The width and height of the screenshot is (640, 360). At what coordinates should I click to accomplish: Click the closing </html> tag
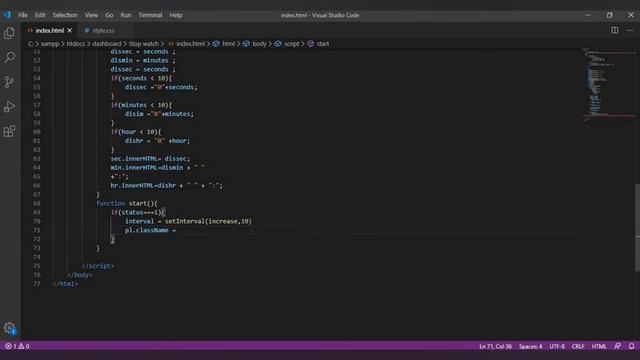click(x=65, y=284)
